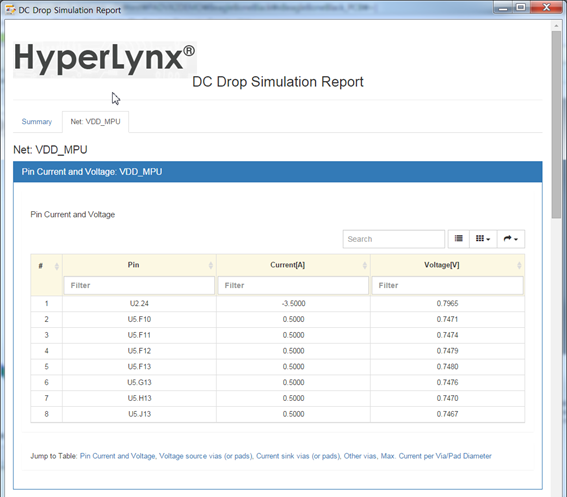Sort by Current[A] column arrows
This screenshot has height=497, width=567.
(365, 266)
